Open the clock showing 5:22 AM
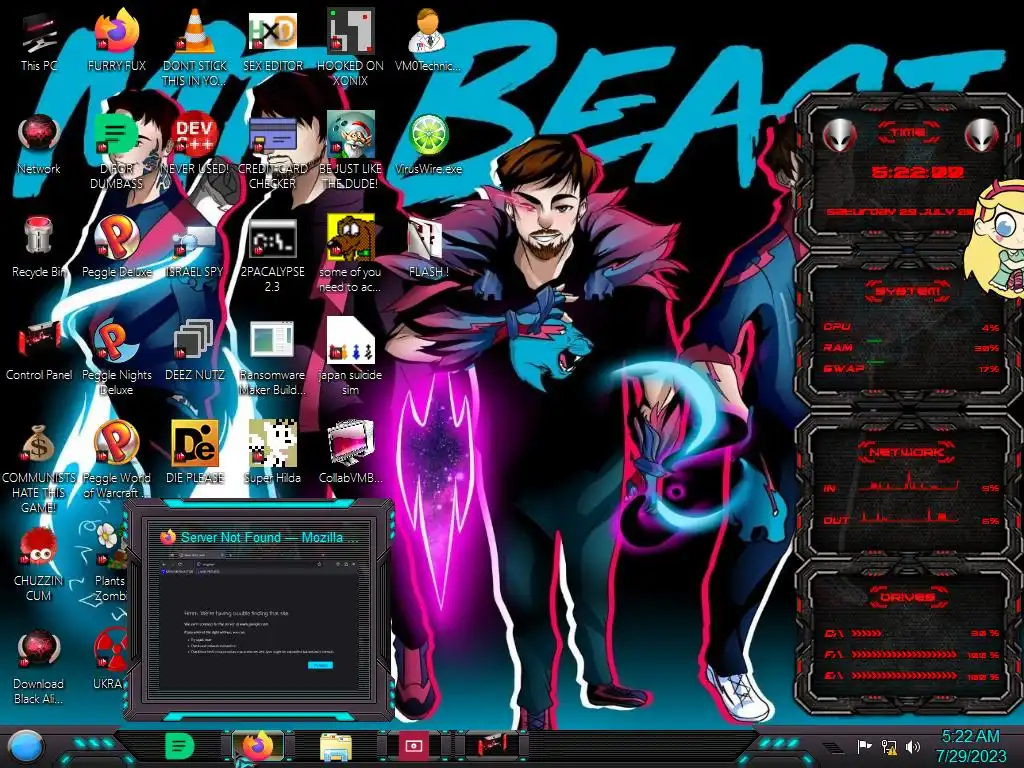Screen dimensions: 1024x768 click(x=970, y=746)
